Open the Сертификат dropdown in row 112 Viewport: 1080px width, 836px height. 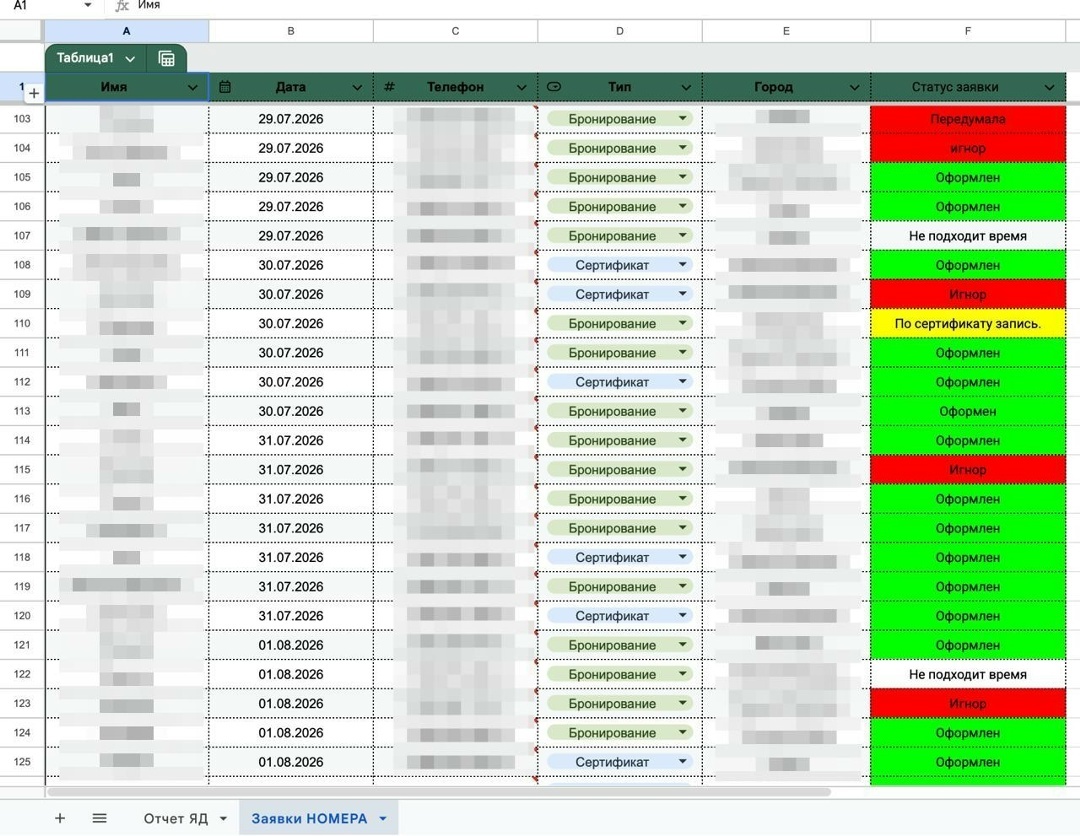point(682,382)
